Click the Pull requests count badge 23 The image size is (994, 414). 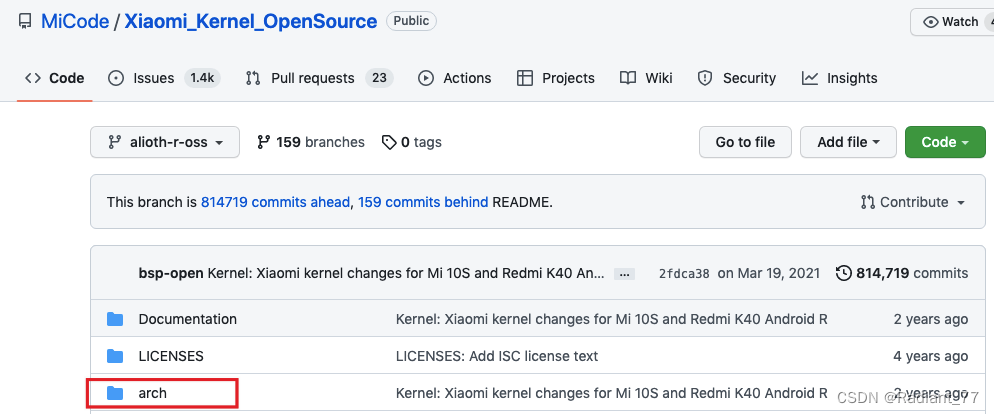379,78
